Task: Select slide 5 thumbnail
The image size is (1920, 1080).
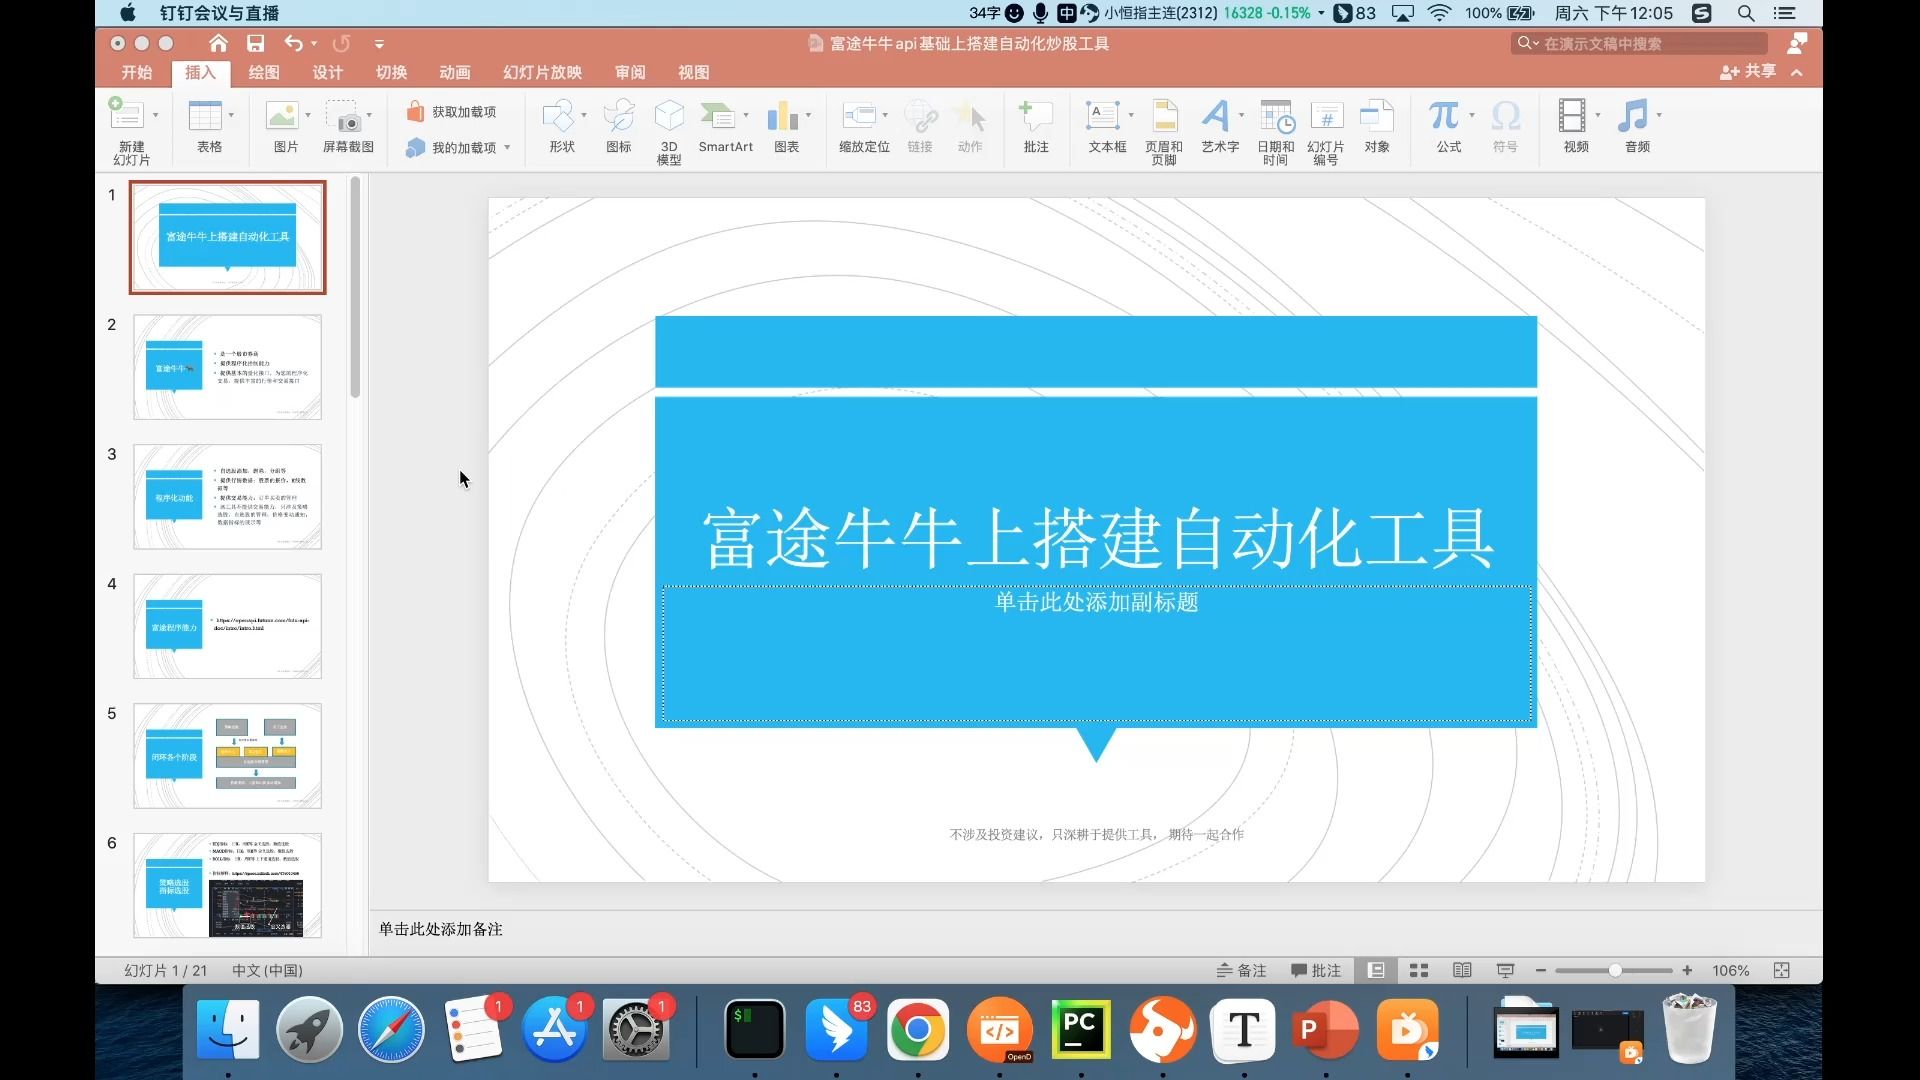Action: tap(228, 756)
